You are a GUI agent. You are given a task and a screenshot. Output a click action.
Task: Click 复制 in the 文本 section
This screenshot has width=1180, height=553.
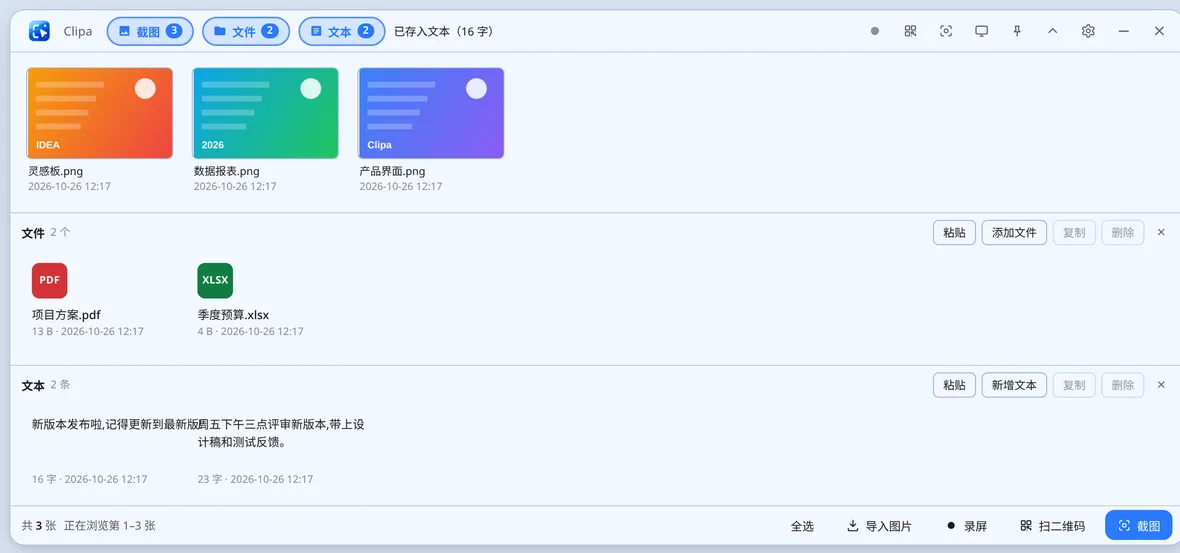[1074, 385]
